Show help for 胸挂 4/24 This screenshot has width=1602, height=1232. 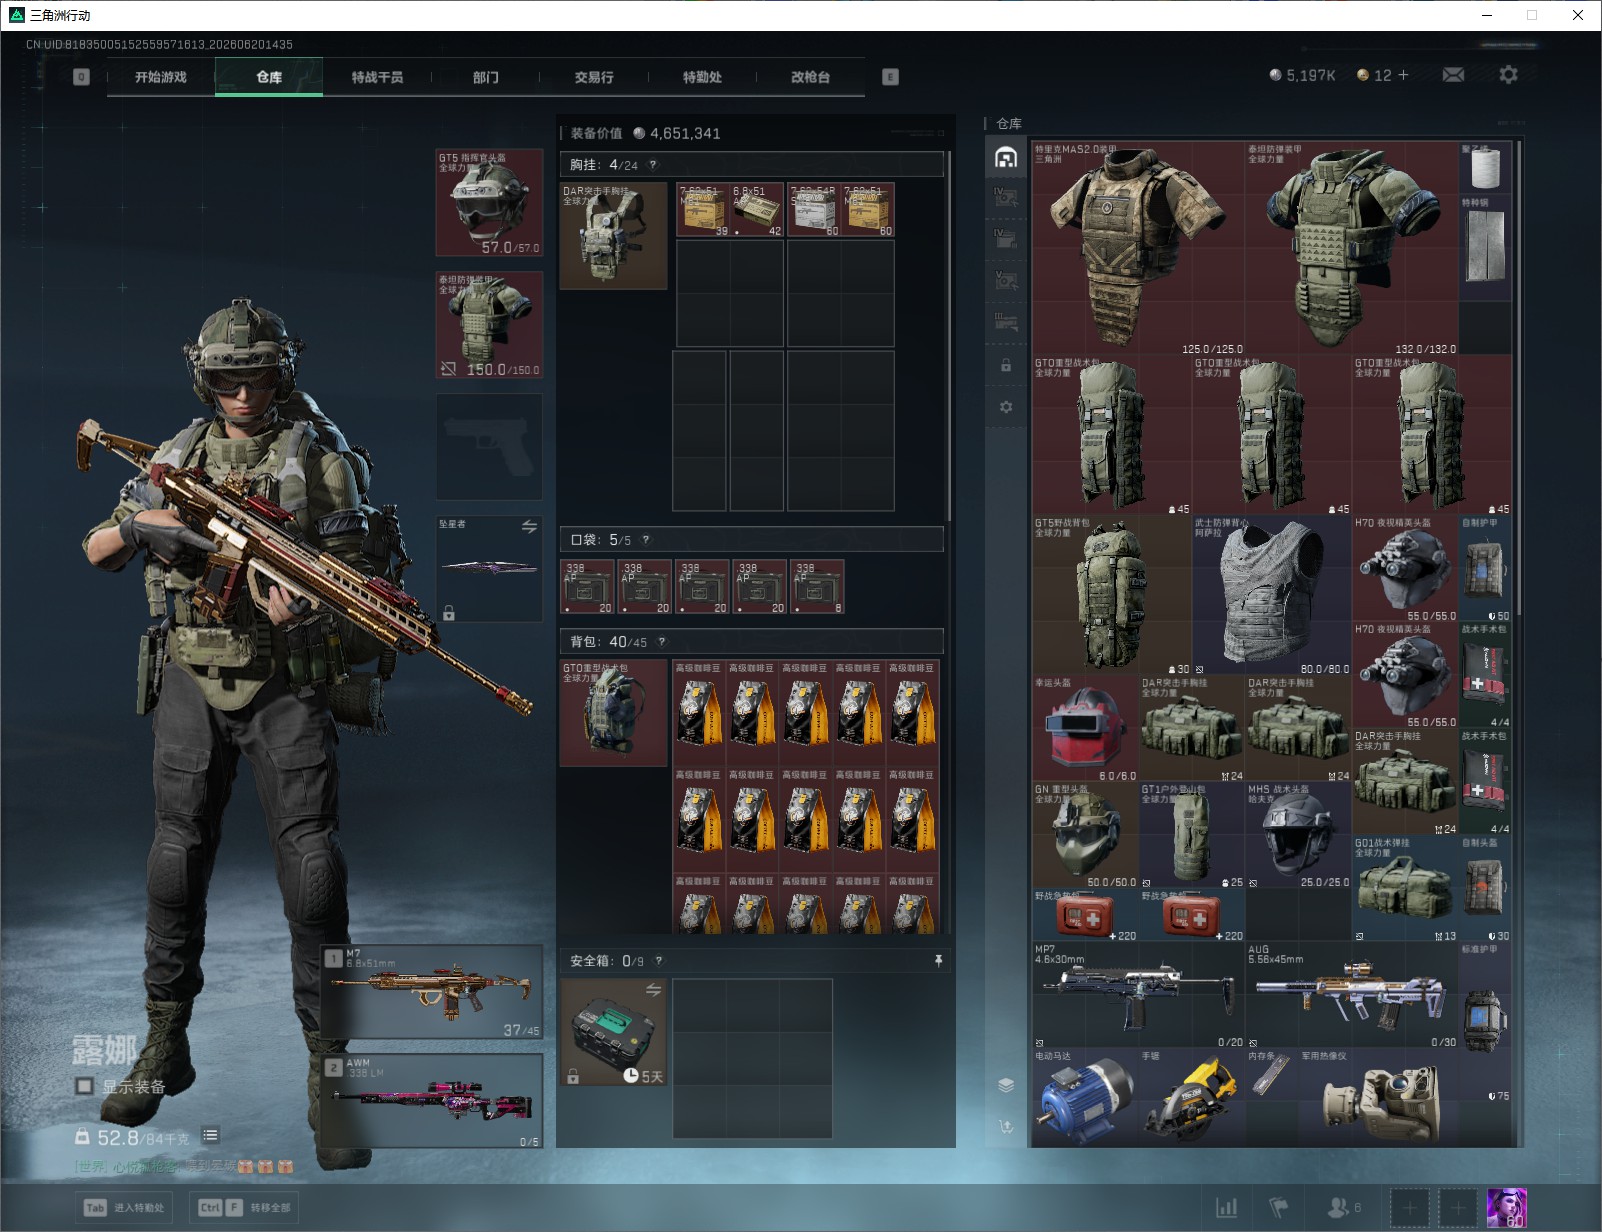[x=653, y=165]
